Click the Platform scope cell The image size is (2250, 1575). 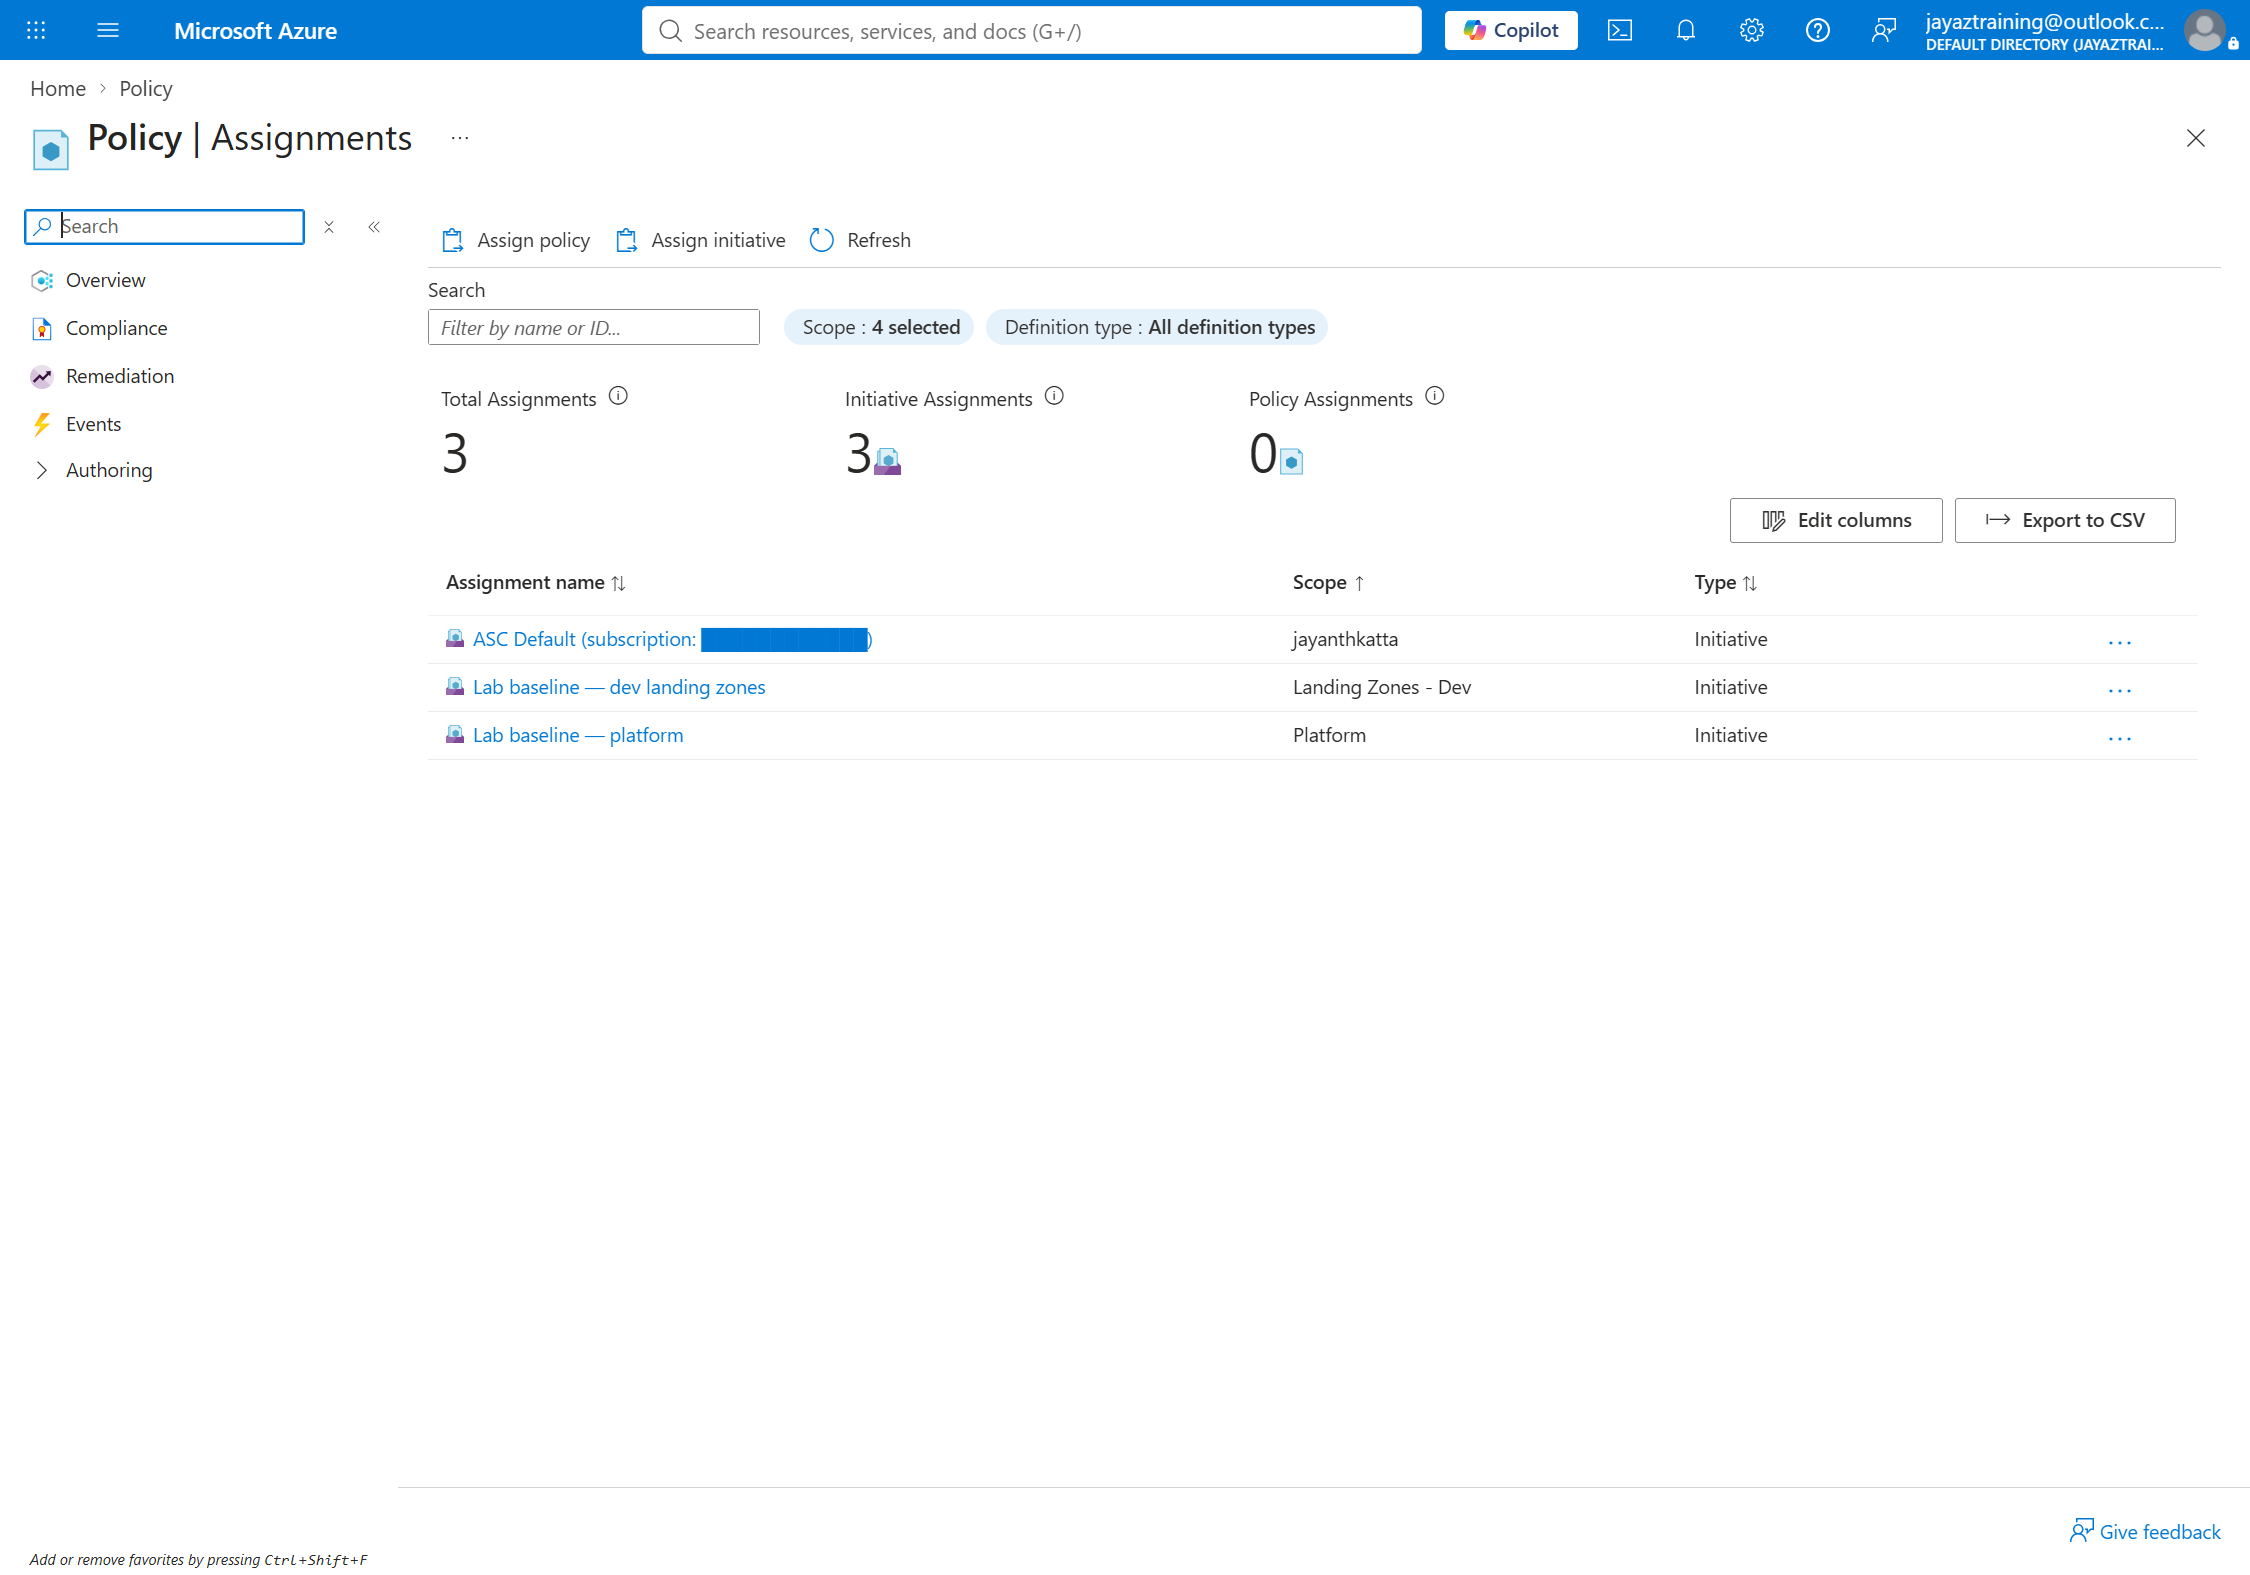coord(1329,735)
